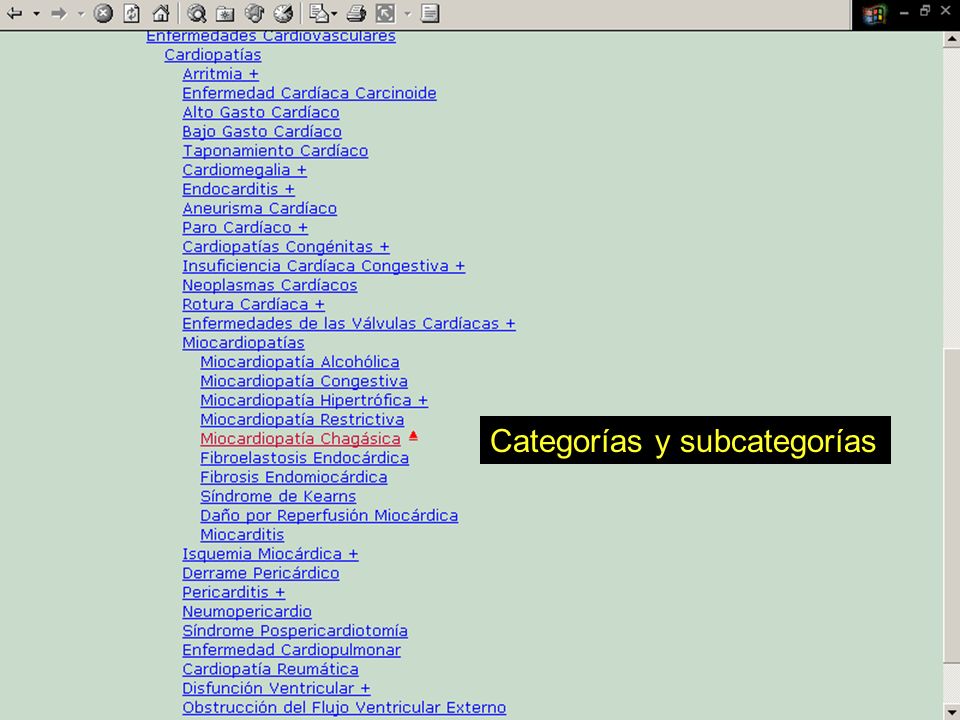Expand the Paro Cardíaco + category
The width and height of the screenshot is (960, 720).
[245, 227]
